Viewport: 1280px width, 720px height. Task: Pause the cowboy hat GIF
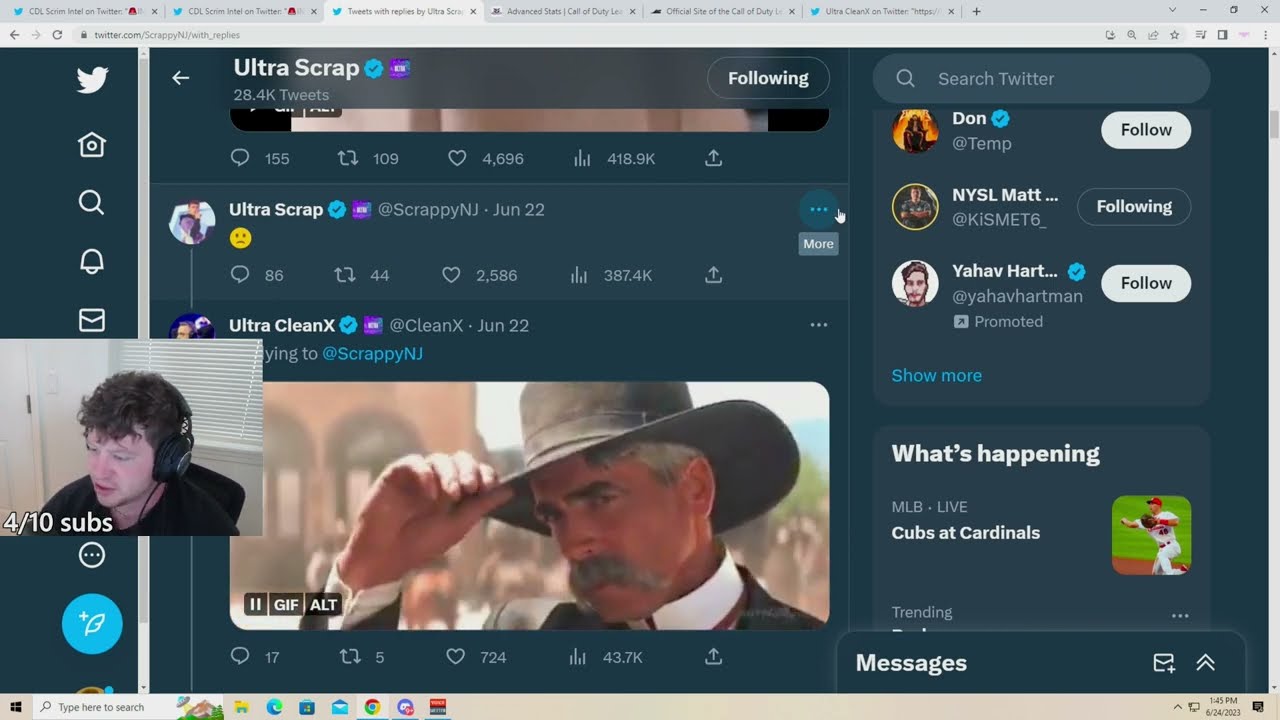255,604
